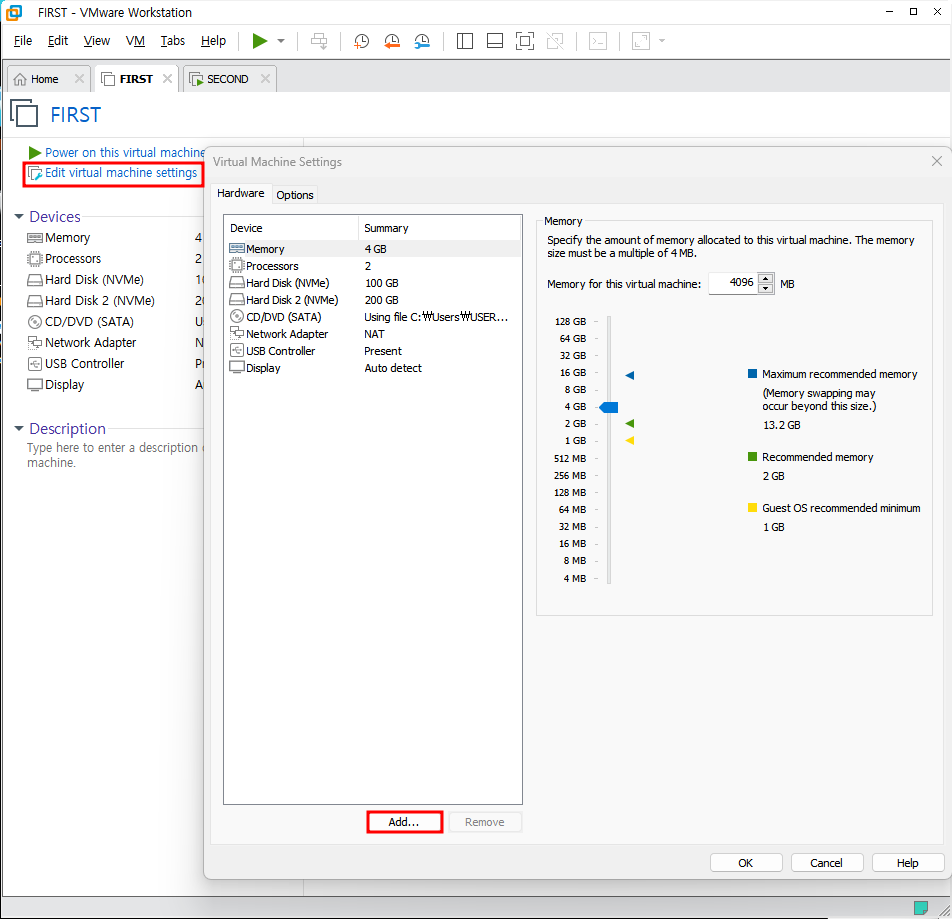The width and height of the screenshot is (952, 919).
Task: Click the description text field
Action: 115,455
